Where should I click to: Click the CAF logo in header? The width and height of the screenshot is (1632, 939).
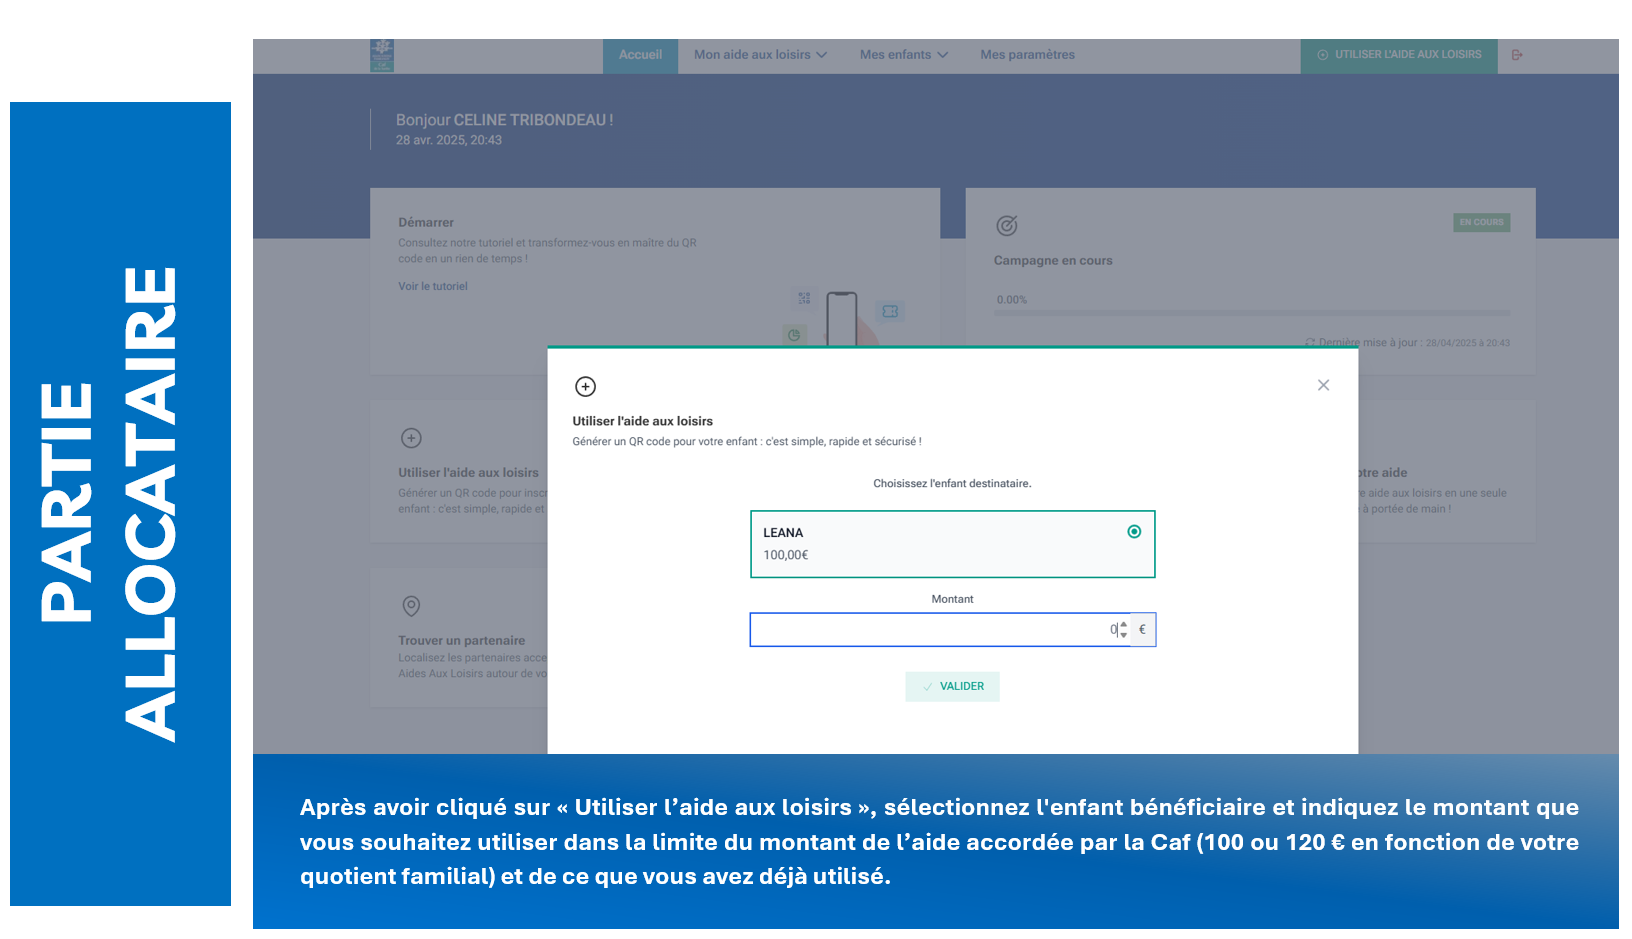pos(381,56)
